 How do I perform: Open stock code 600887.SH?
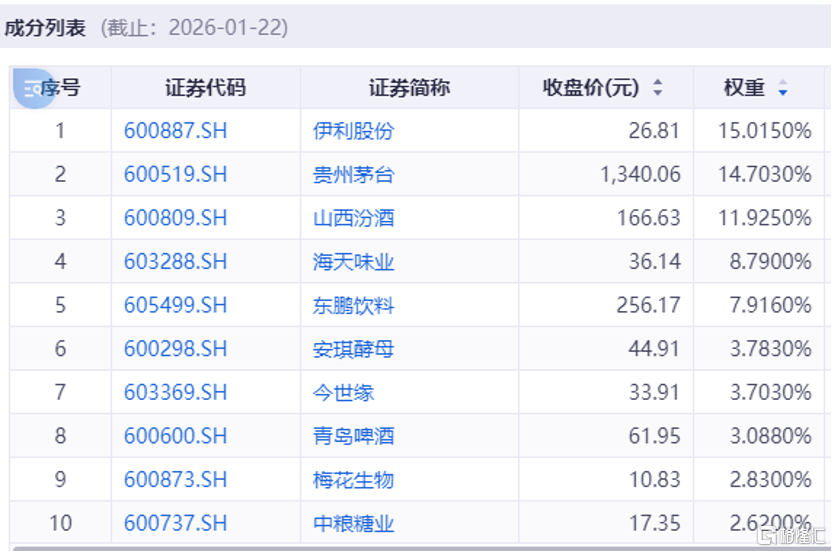tap(176, 131)
